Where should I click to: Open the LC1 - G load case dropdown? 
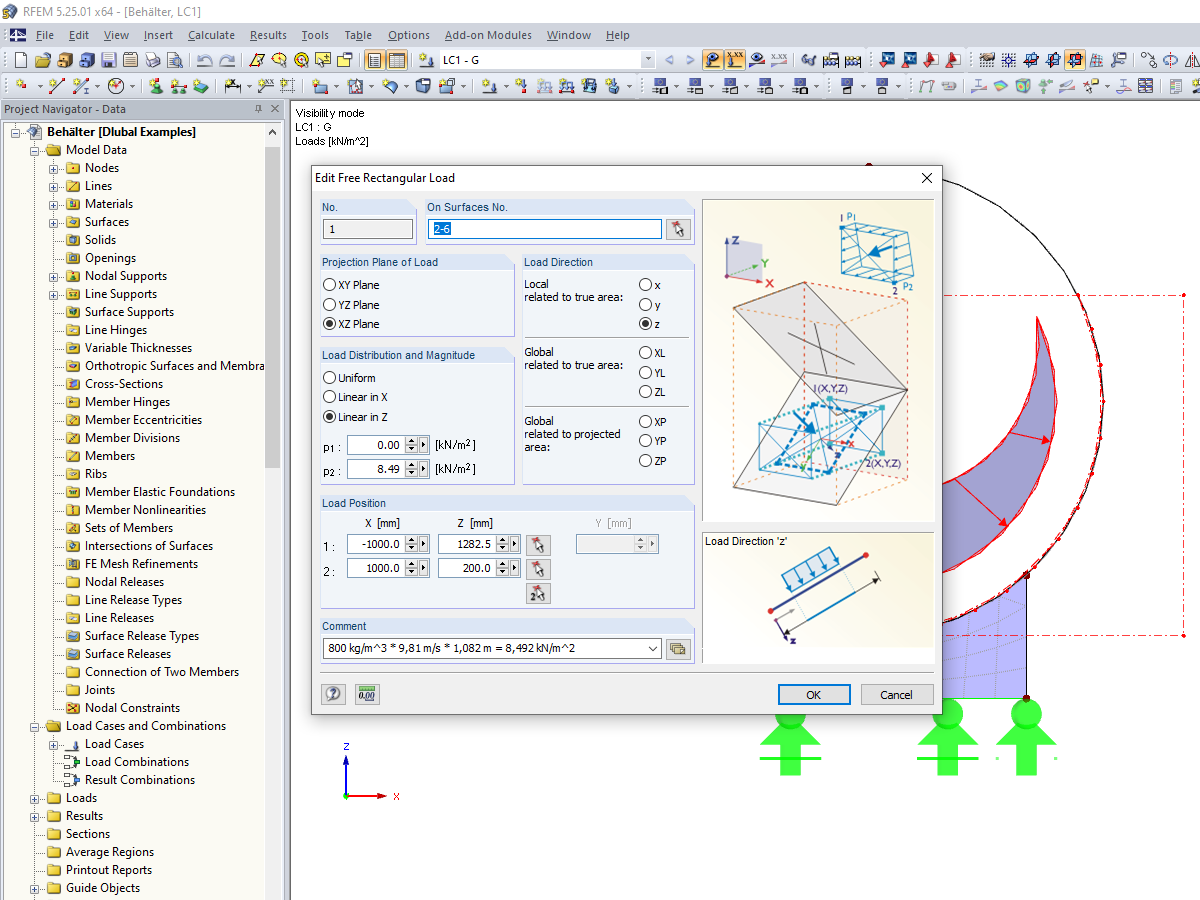click(647, 60)
